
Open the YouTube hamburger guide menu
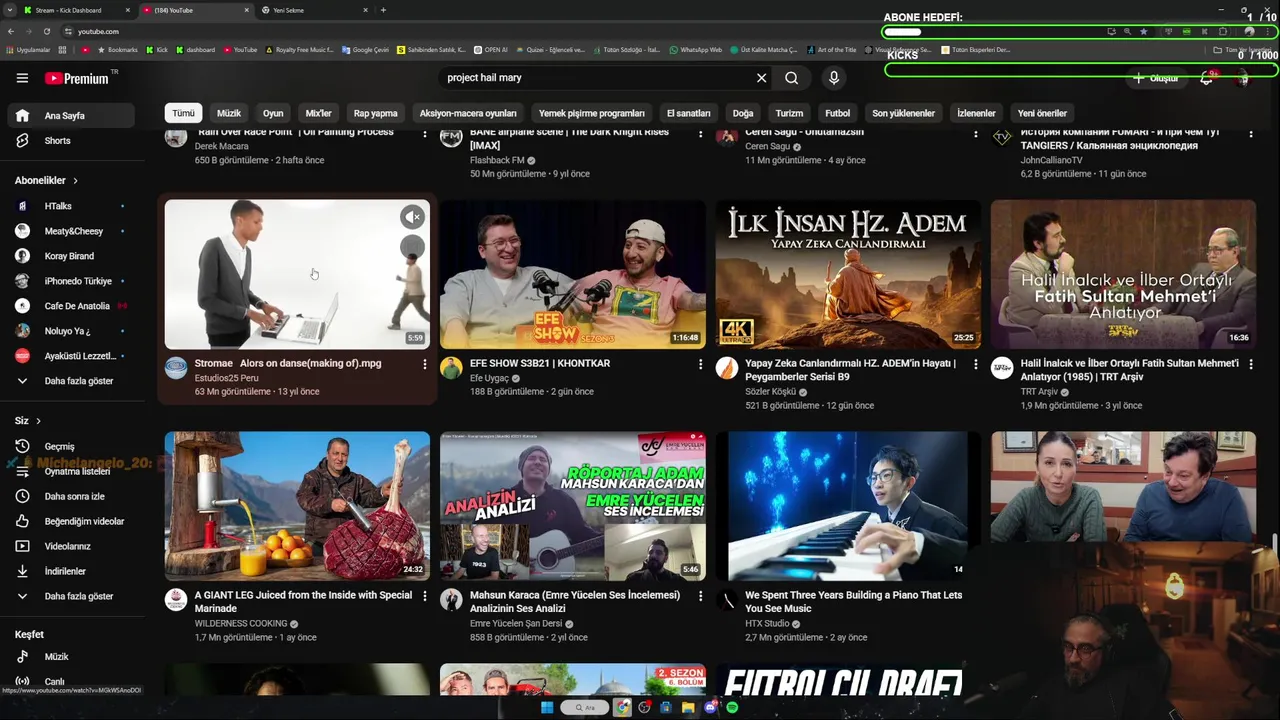coord(22,78)
